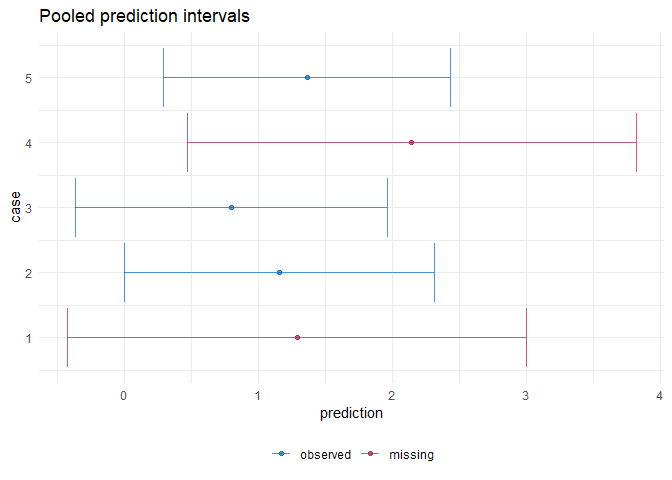The width and height of the screenshot is (672, 480).
Task: Click the 'Pooled prediction intervals' title
Action: click(144, 17)
